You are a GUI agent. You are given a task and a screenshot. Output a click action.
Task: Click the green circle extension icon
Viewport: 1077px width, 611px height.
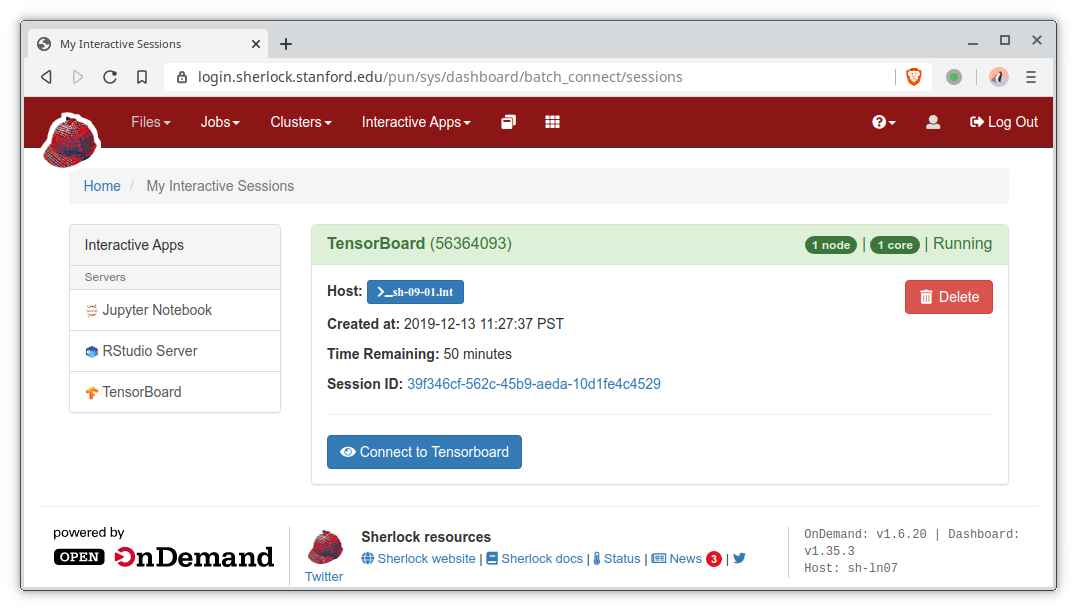pyautogui.click(x=953, y=77)
